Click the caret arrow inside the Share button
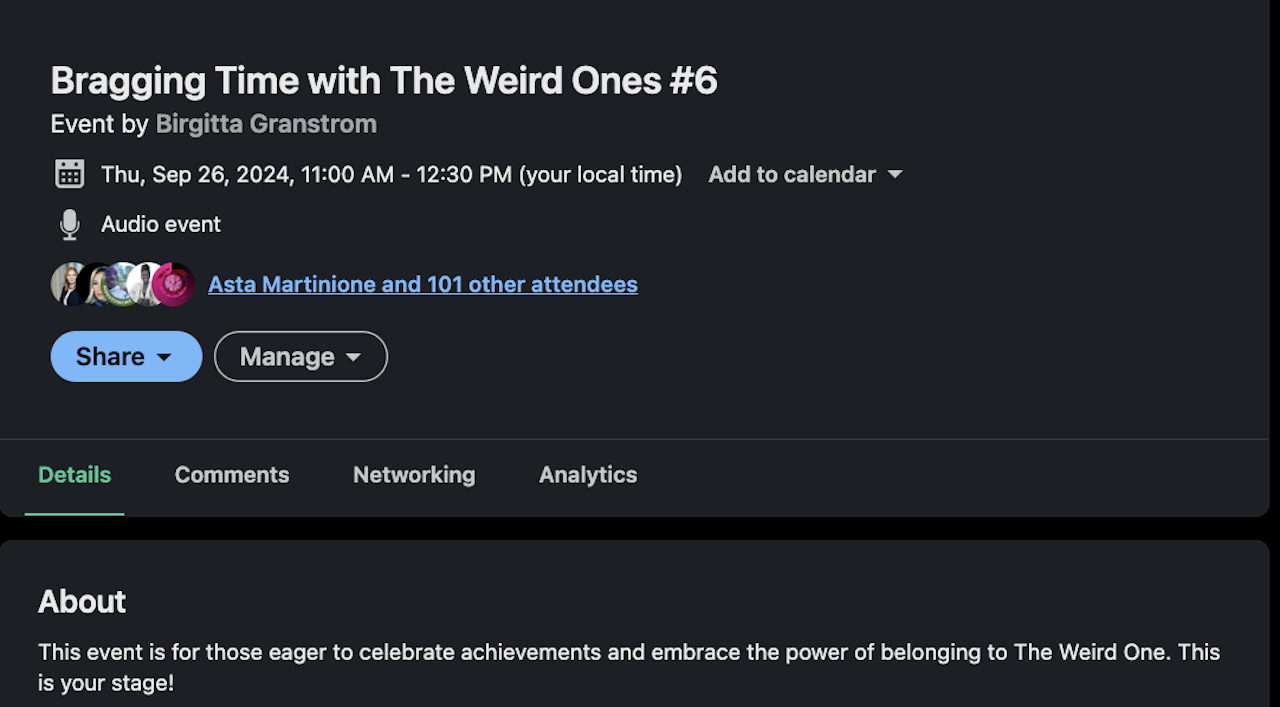 (x=165, y=357)
